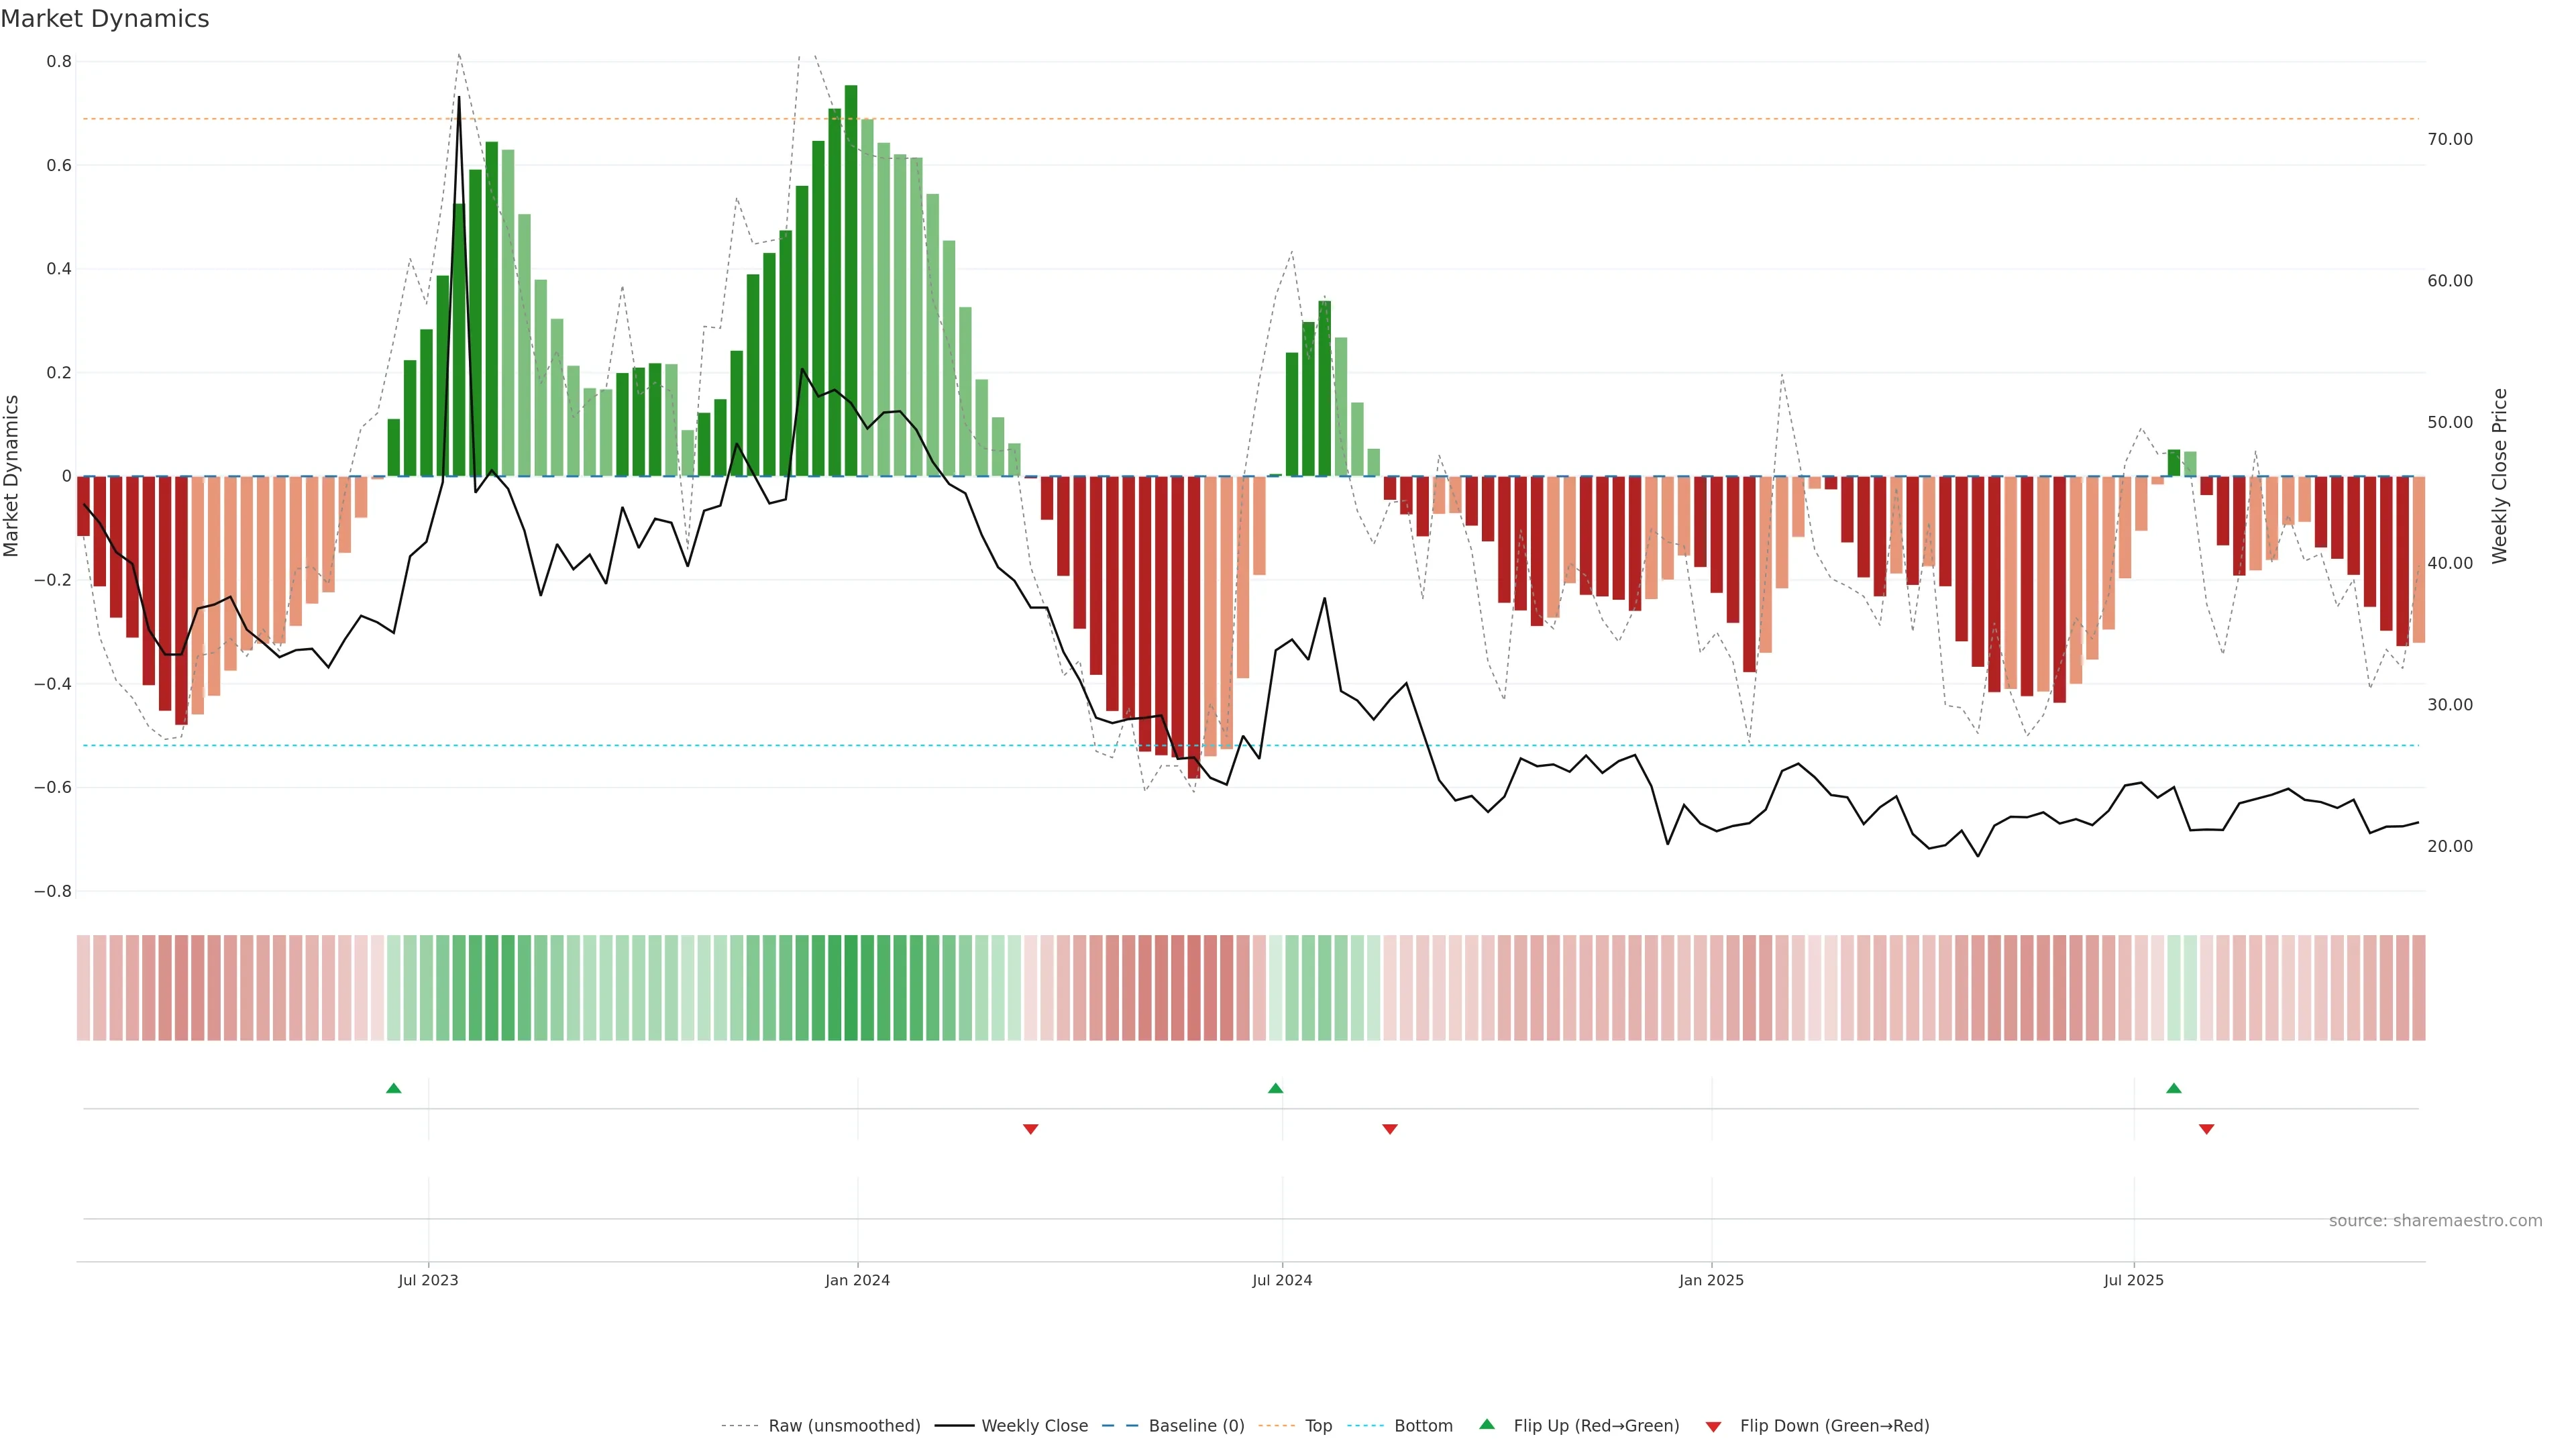2576x1449 pixels.
Task: Click the Market Dynamics chart title
Action: pyautogui.click(x=105, y=19)
